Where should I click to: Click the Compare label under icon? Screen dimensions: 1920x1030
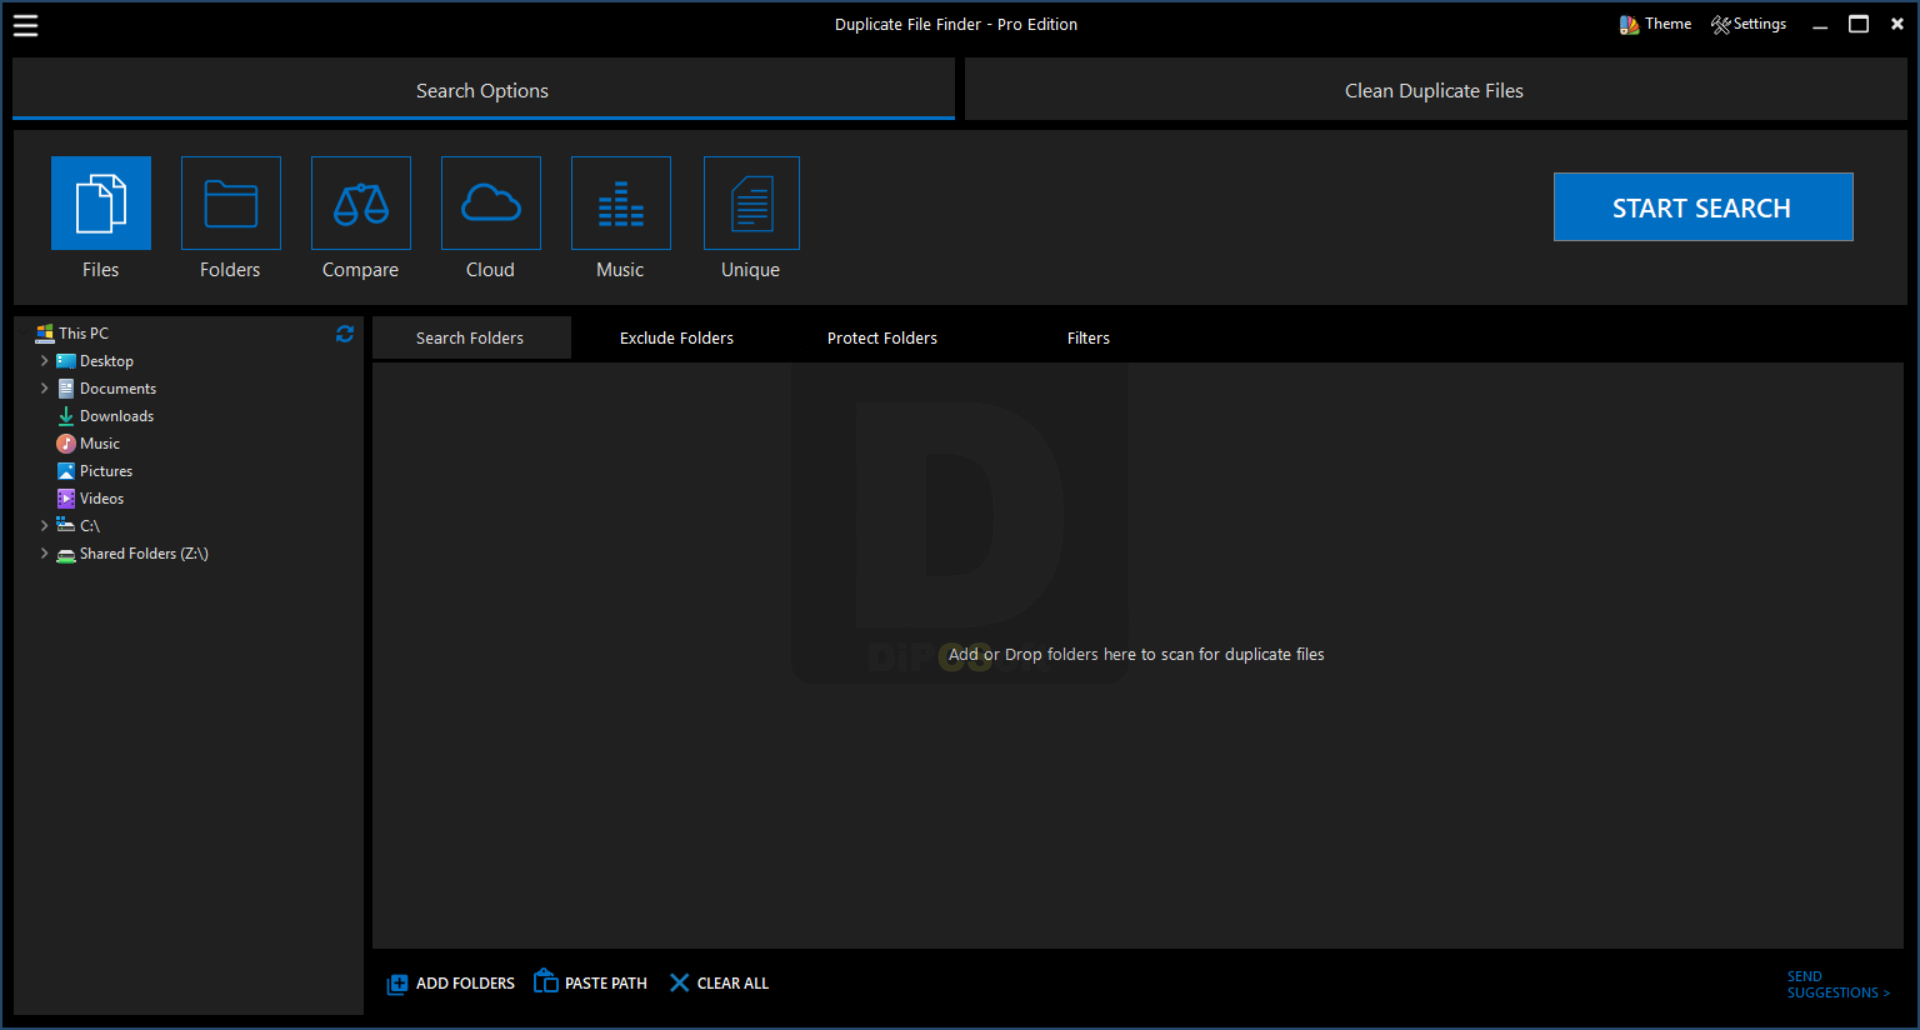(x=360, y=270)
